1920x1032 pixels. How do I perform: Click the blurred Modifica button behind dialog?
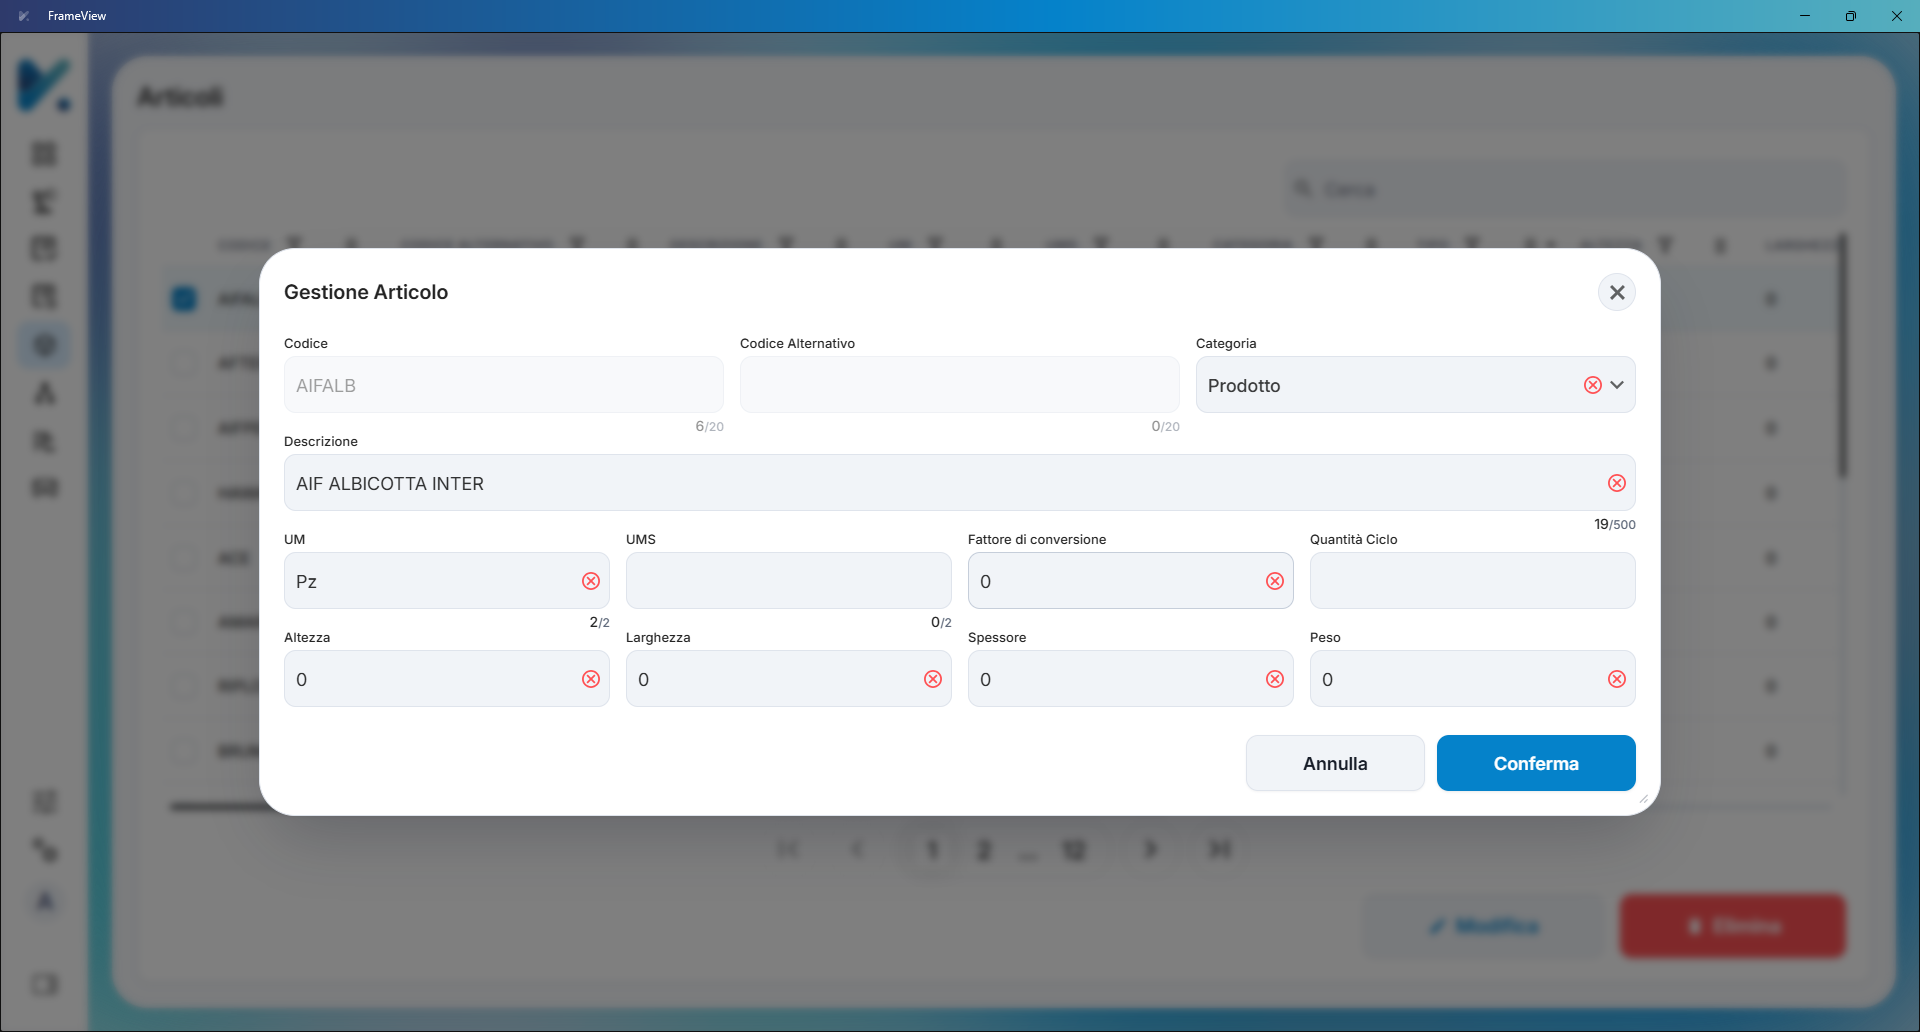coord(1484,926)
